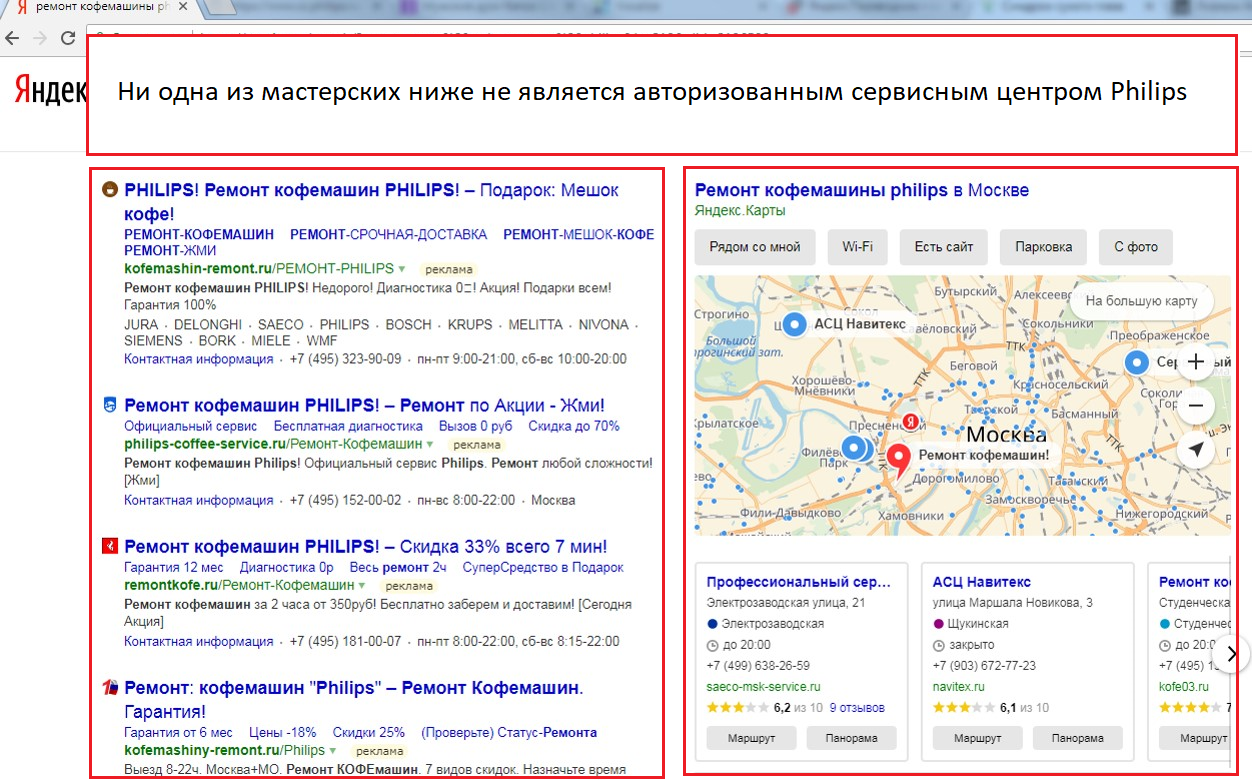This screenshot has width=1252, height=780.
Task: Click the 'Яндекс.Карты' link
Action: [x=740, y=211]
